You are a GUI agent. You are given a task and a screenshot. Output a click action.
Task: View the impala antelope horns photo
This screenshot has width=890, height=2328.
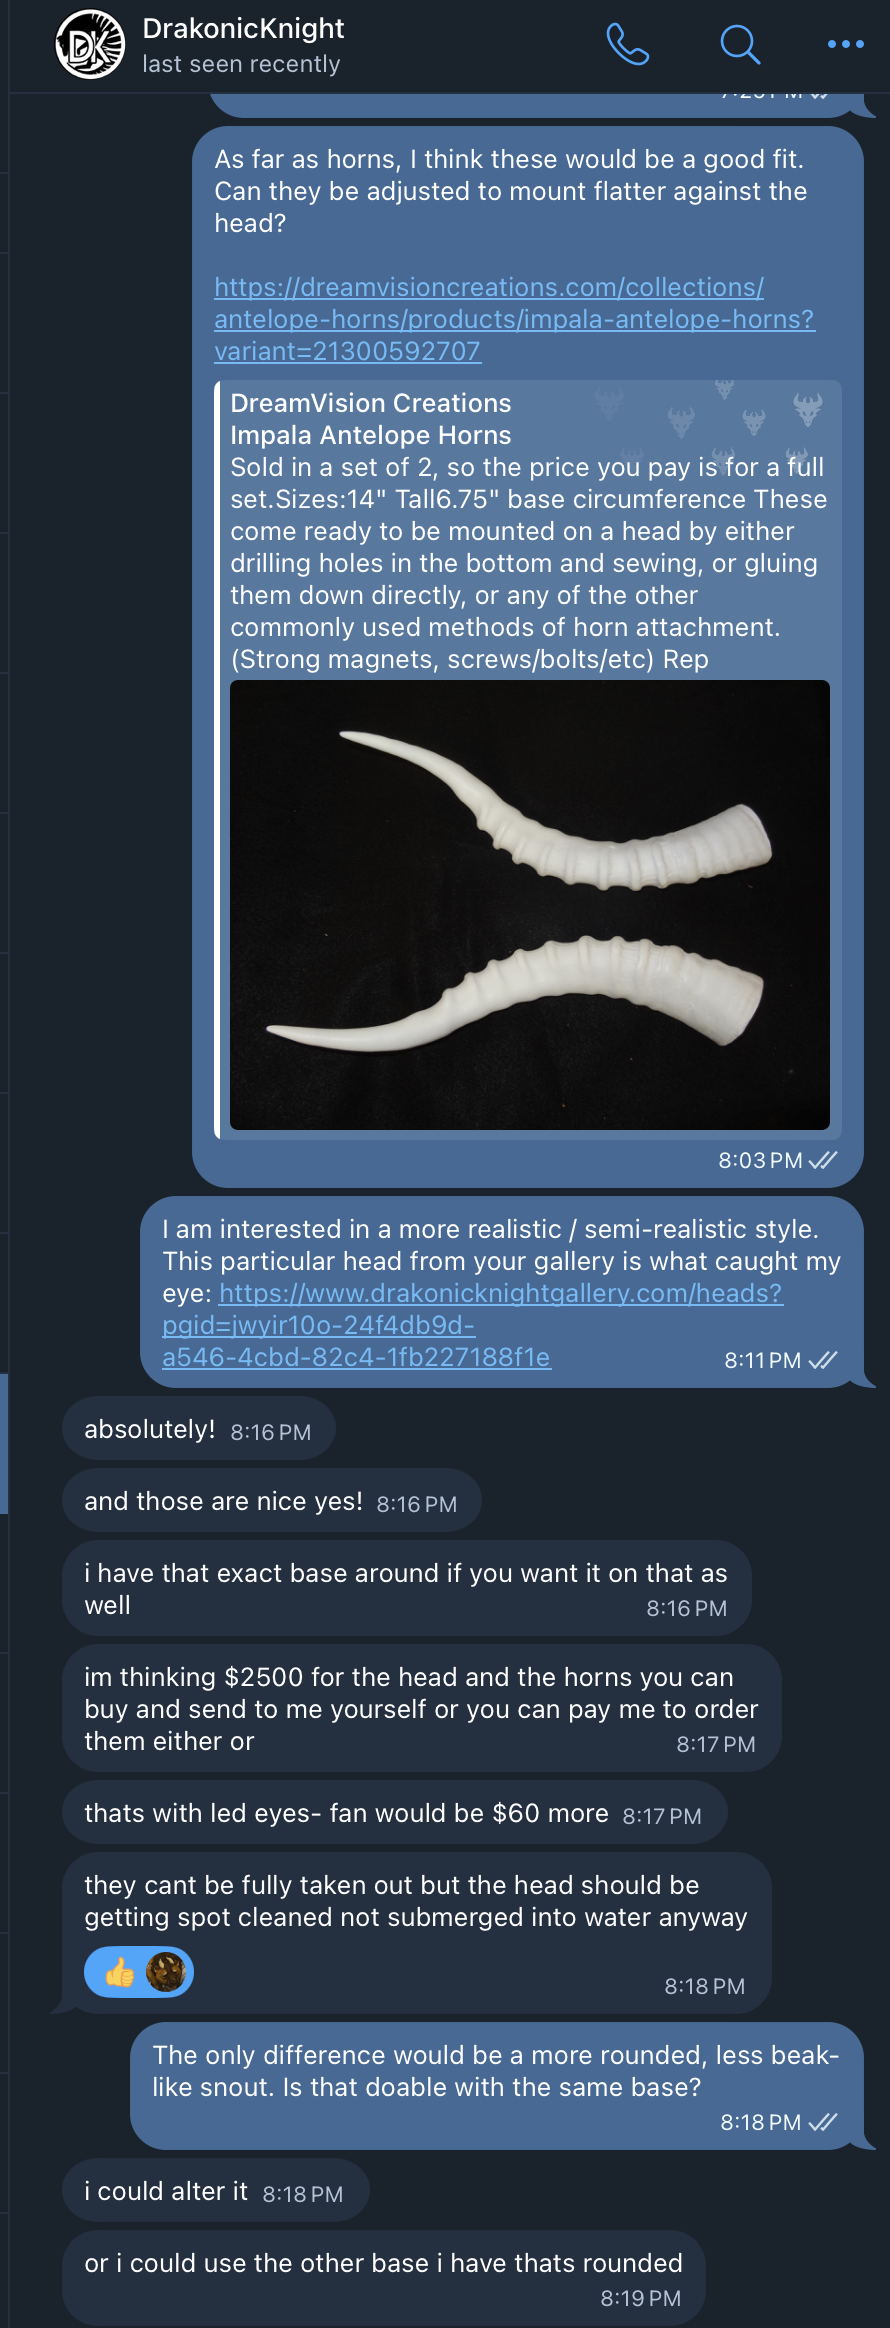529,904
